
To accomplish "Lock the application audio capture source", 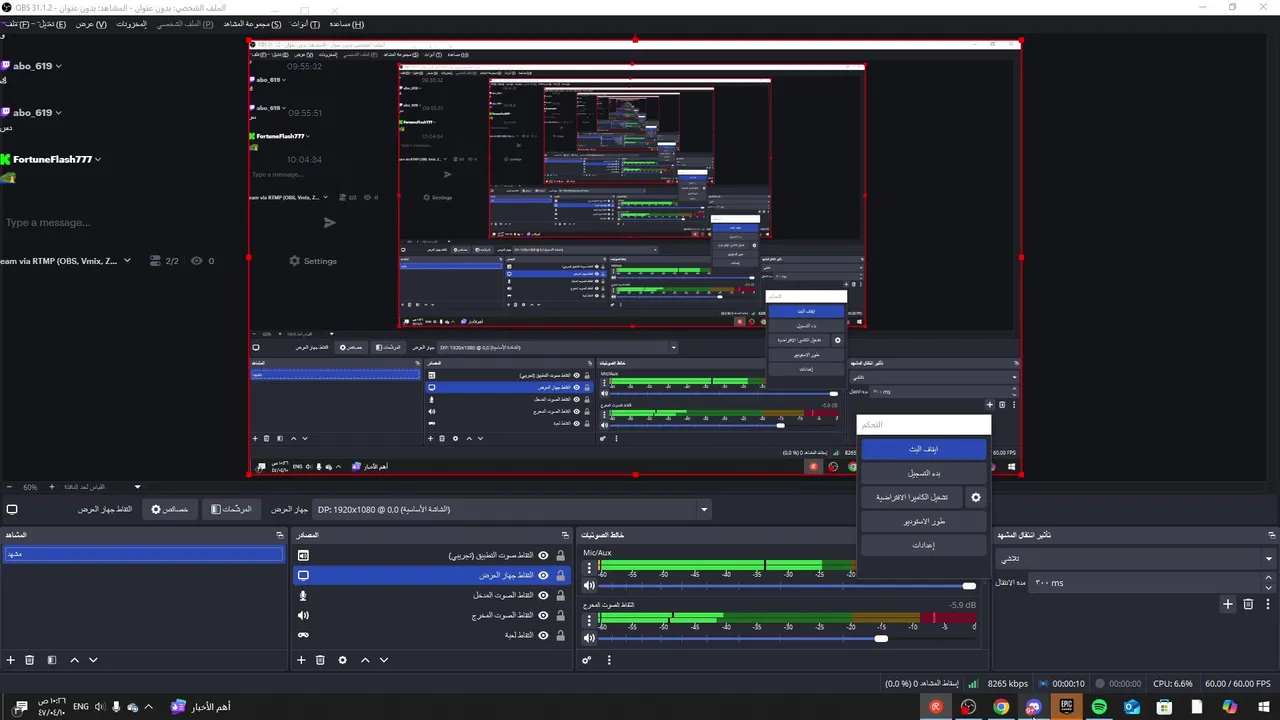I will pos(560,555).
